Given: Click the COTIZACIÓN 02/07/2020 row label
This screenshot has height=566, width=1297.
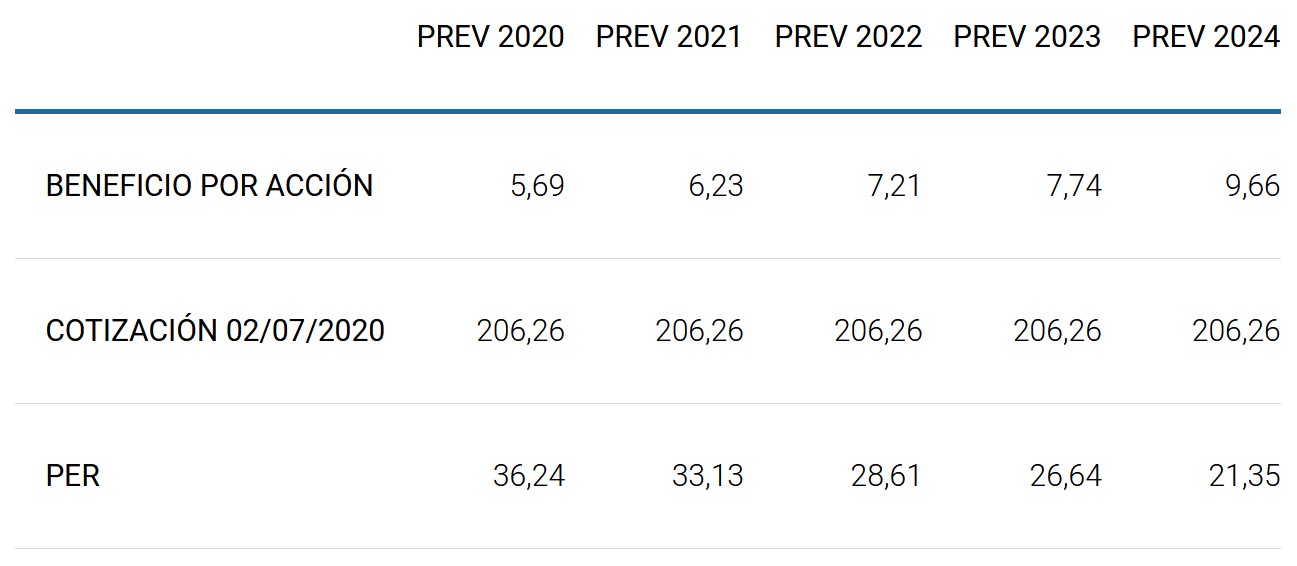Looking at the screenshot, I should click(x=215, y=331).
